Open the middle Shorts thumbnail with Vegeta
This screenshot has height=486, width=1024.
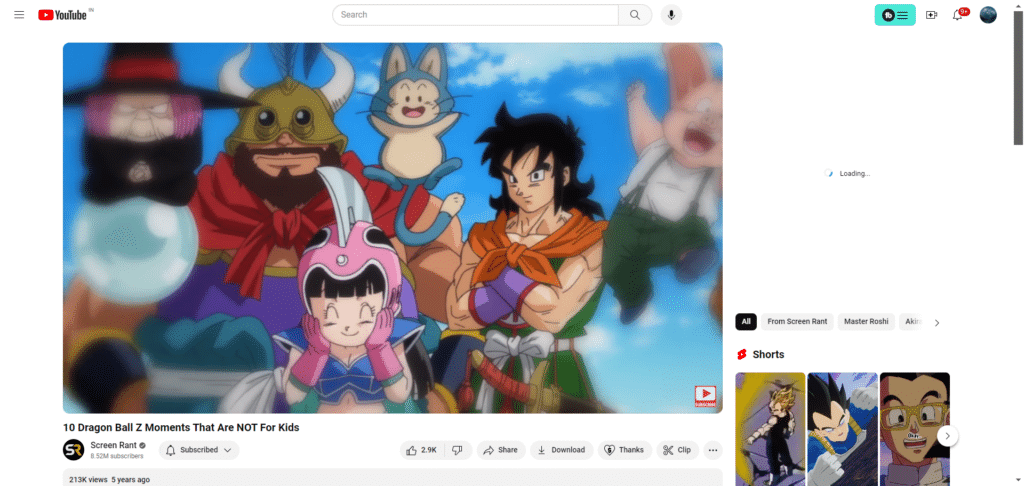(842, 429)
